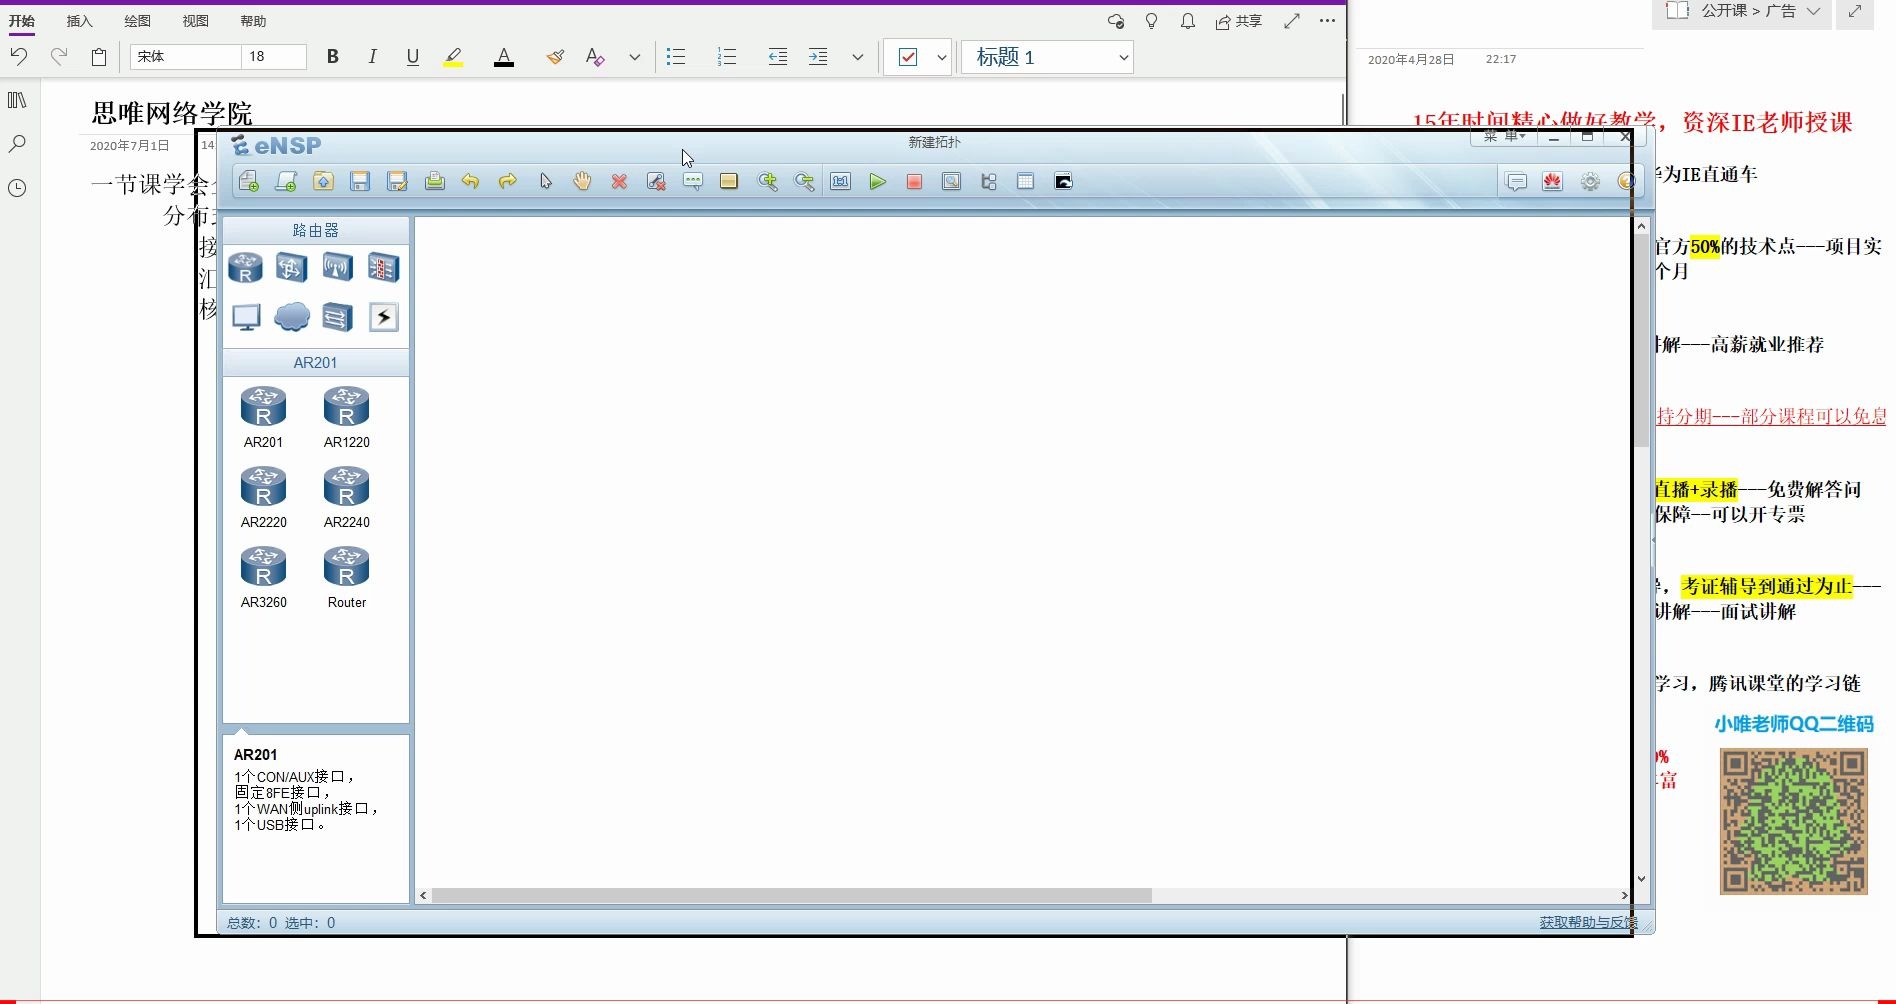Start devices with the green play button

pyautogui.click(x=877, y=181)
